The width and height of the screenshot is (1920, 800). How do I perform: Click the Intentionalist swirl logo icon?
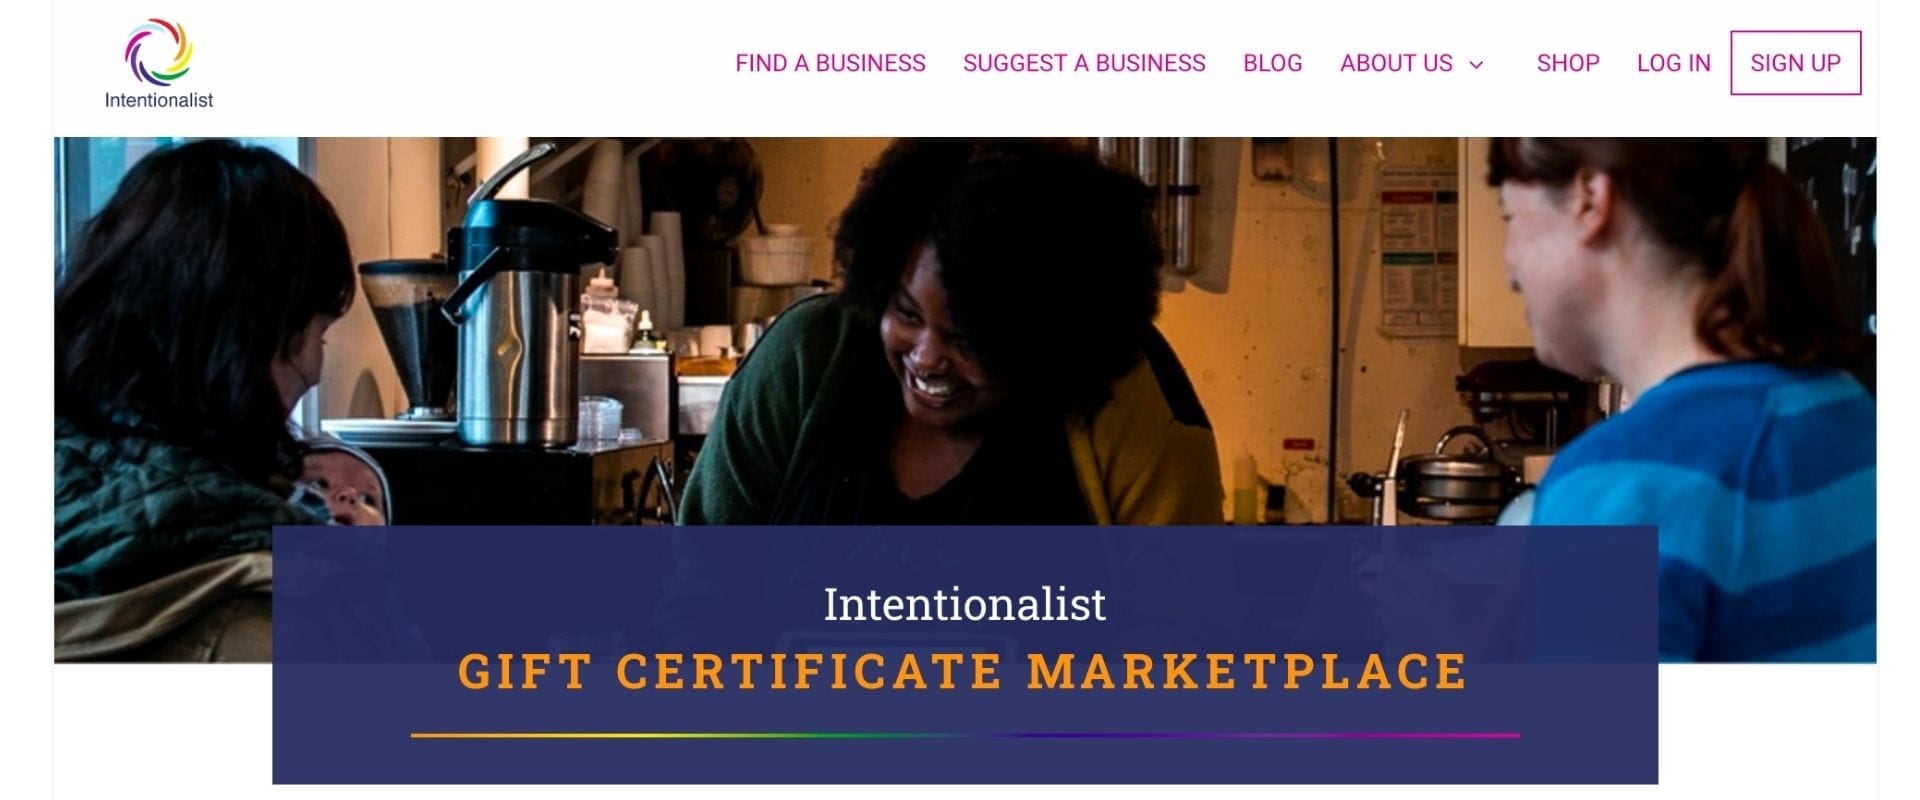(158, 51)
